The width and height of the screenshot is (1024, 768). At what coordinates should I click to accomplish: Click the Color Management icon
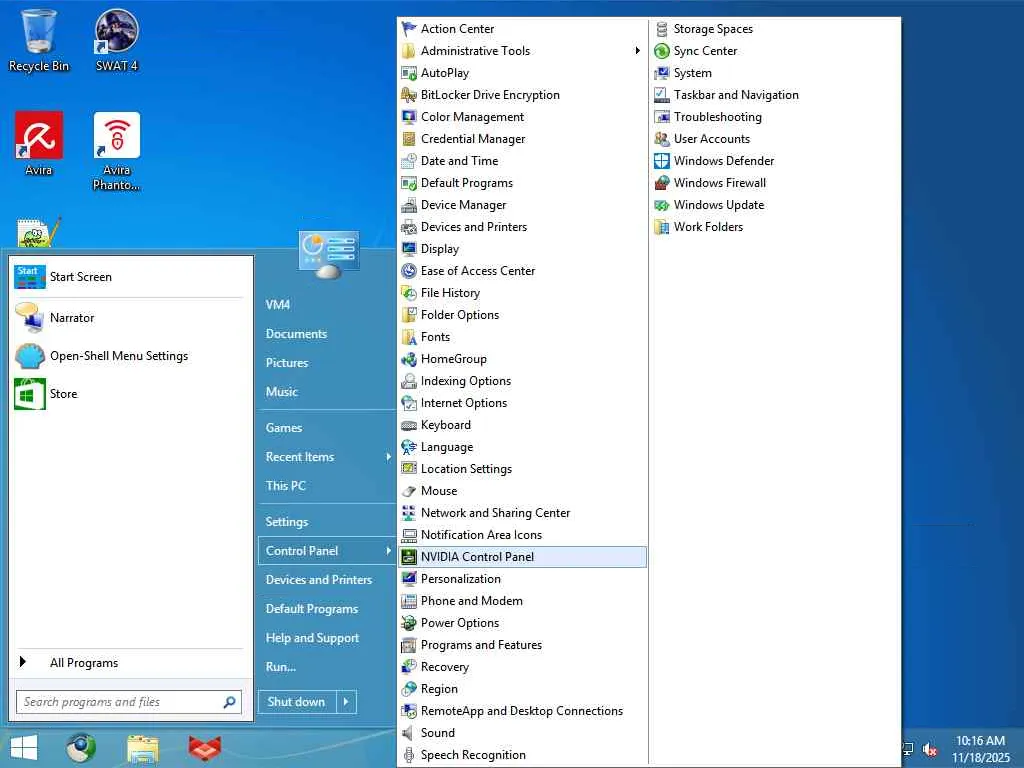[409, 117]
